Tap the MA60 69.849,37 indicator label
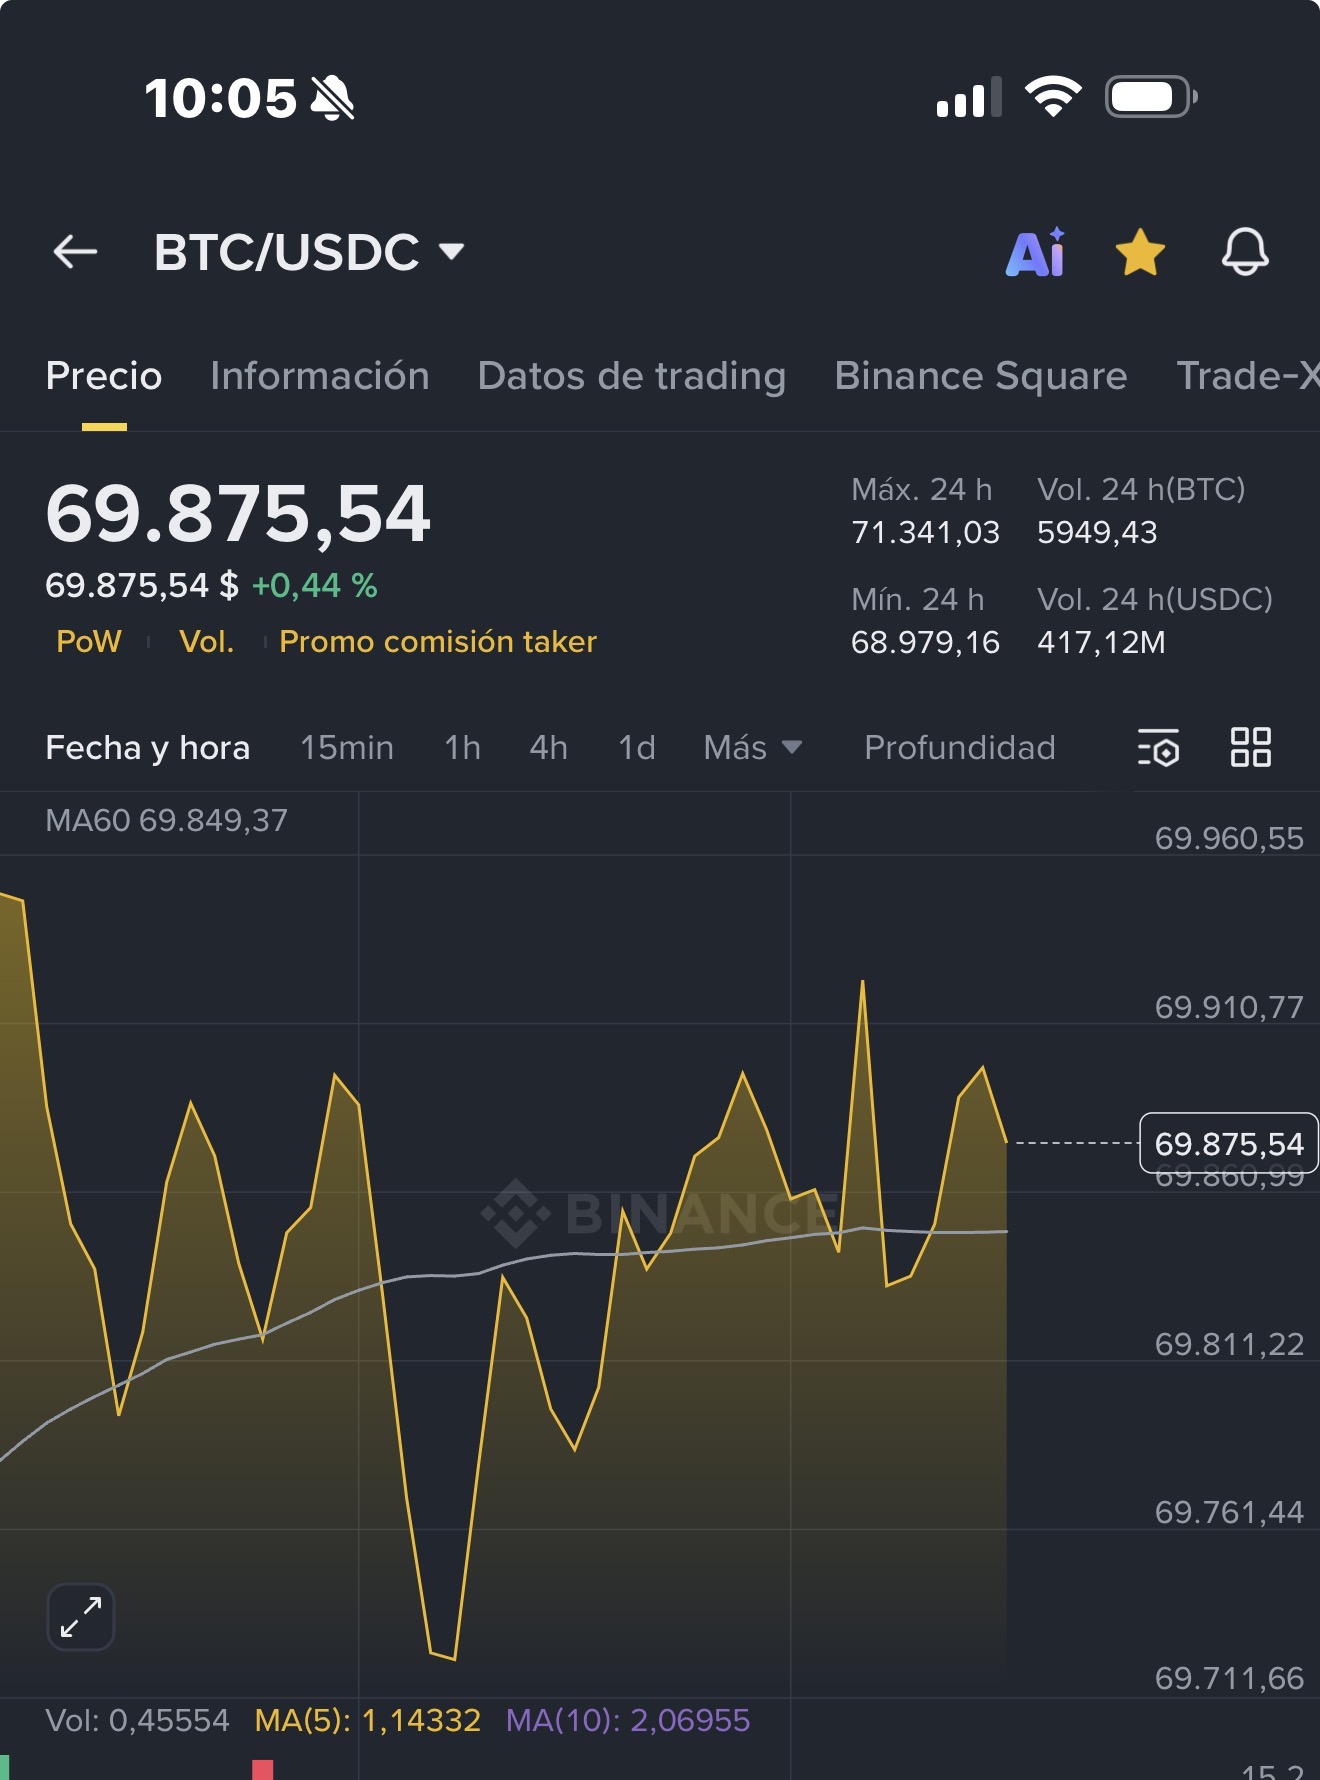This screenshot has width=1320, height=1780. (167, 821)
